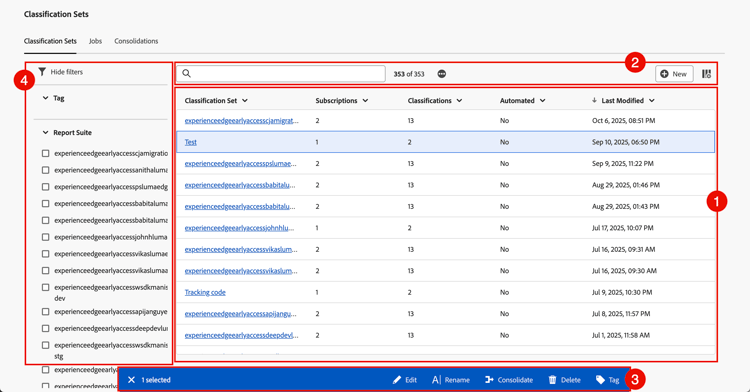Check experienceedgeearlyaccesscjamigratio report suite
750x392 pixels.
45,153
